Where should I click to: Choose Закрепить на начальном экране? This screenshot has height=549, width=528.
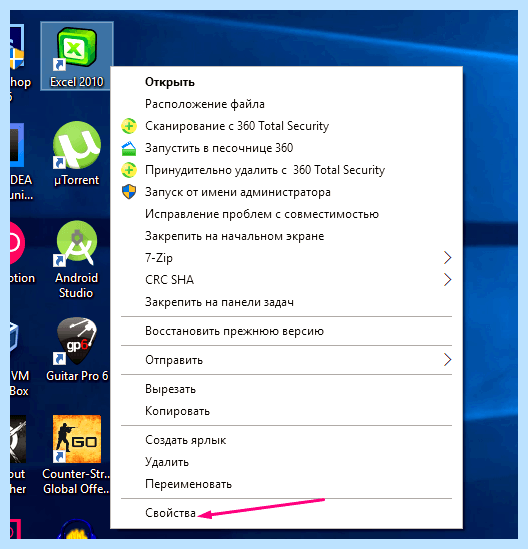(286, 236)
